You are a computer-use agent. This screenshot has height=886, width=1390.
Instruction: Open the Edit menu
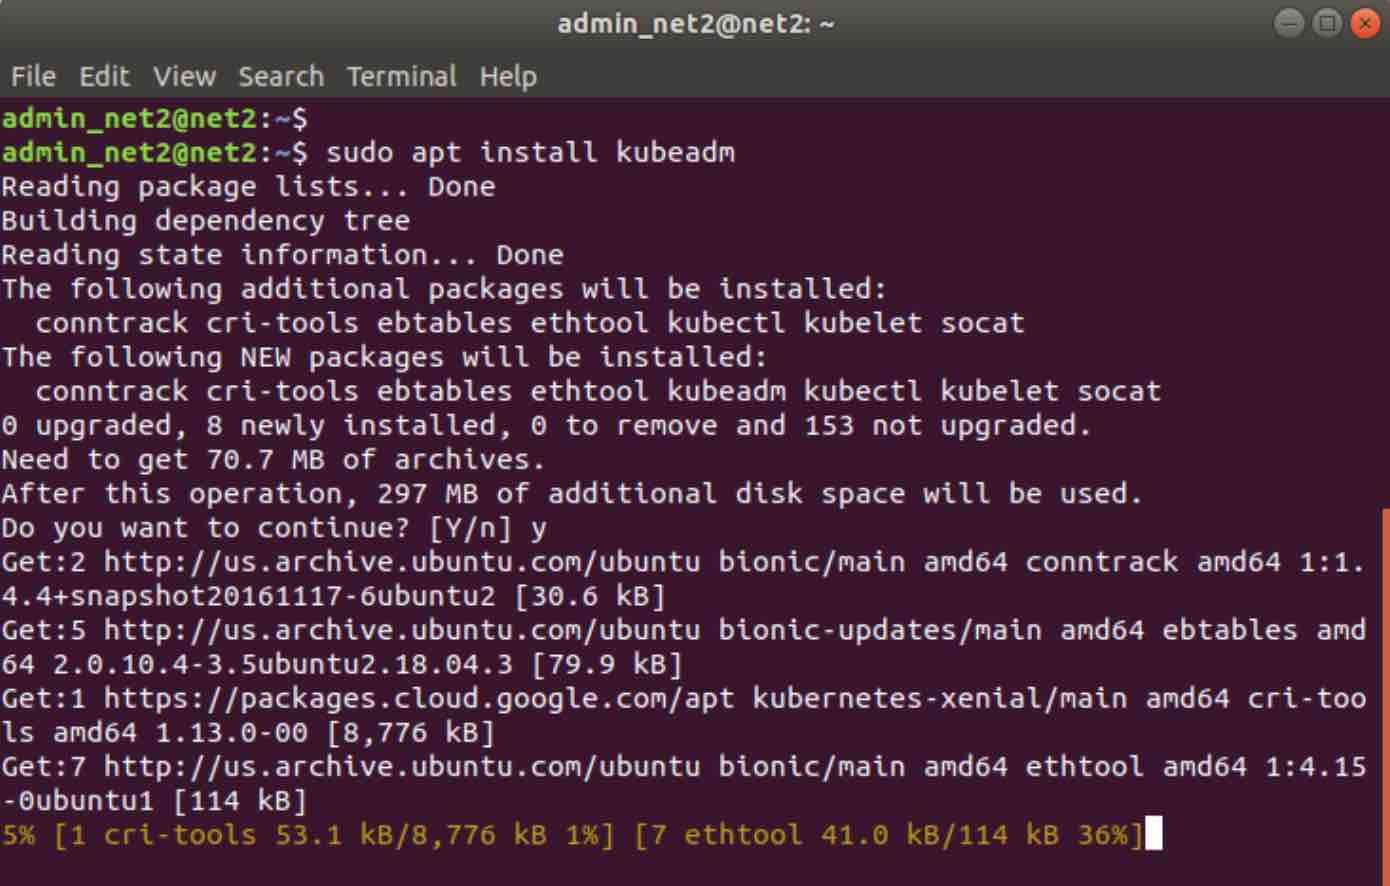pos(104,76)
